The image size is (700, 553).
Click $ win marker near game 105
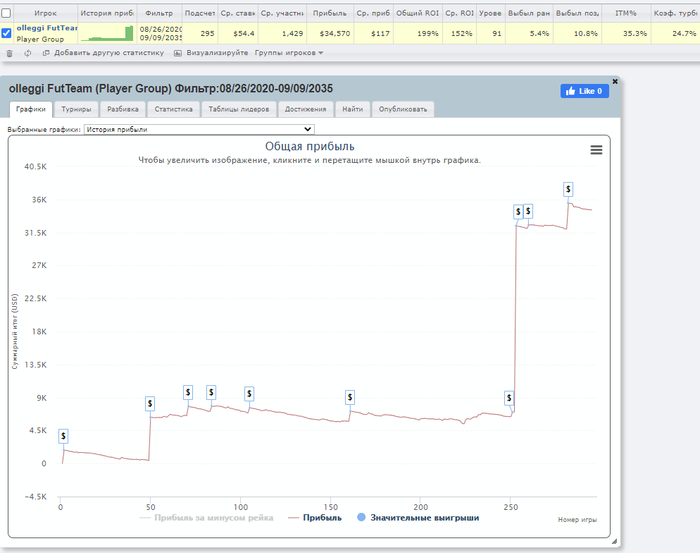[249, 393]
